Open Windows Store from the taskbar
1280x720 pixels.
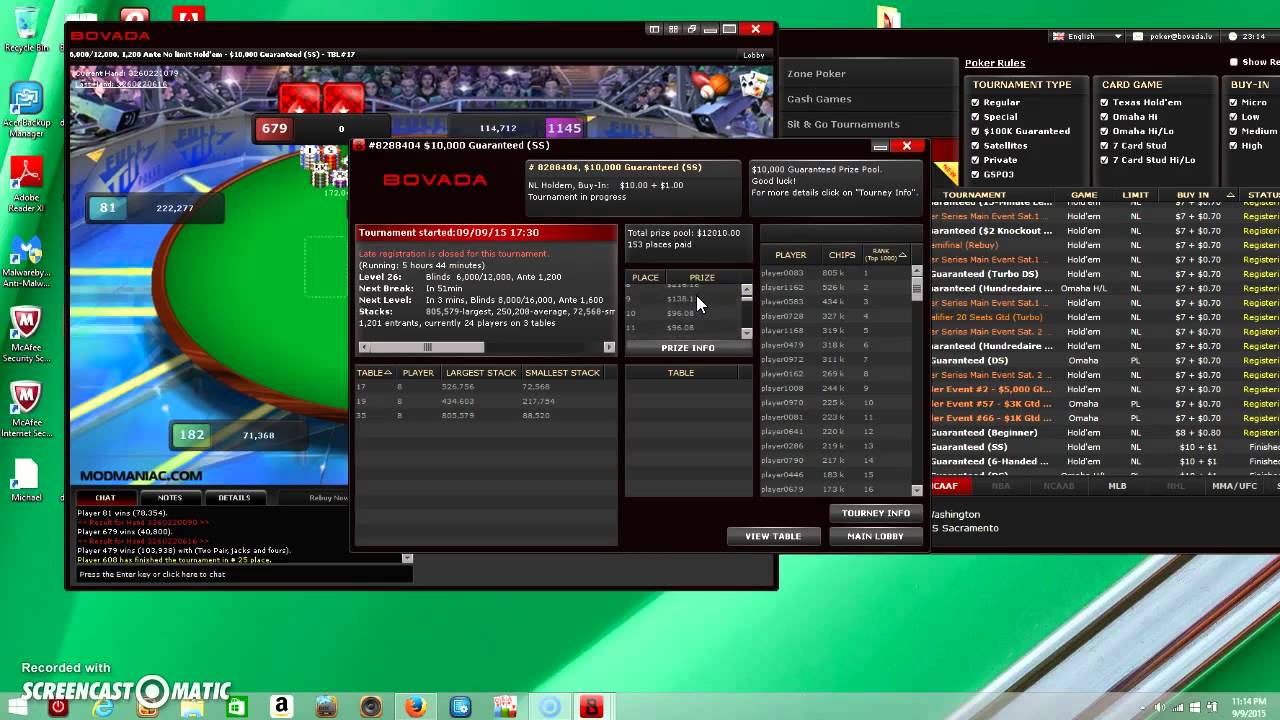236,708
